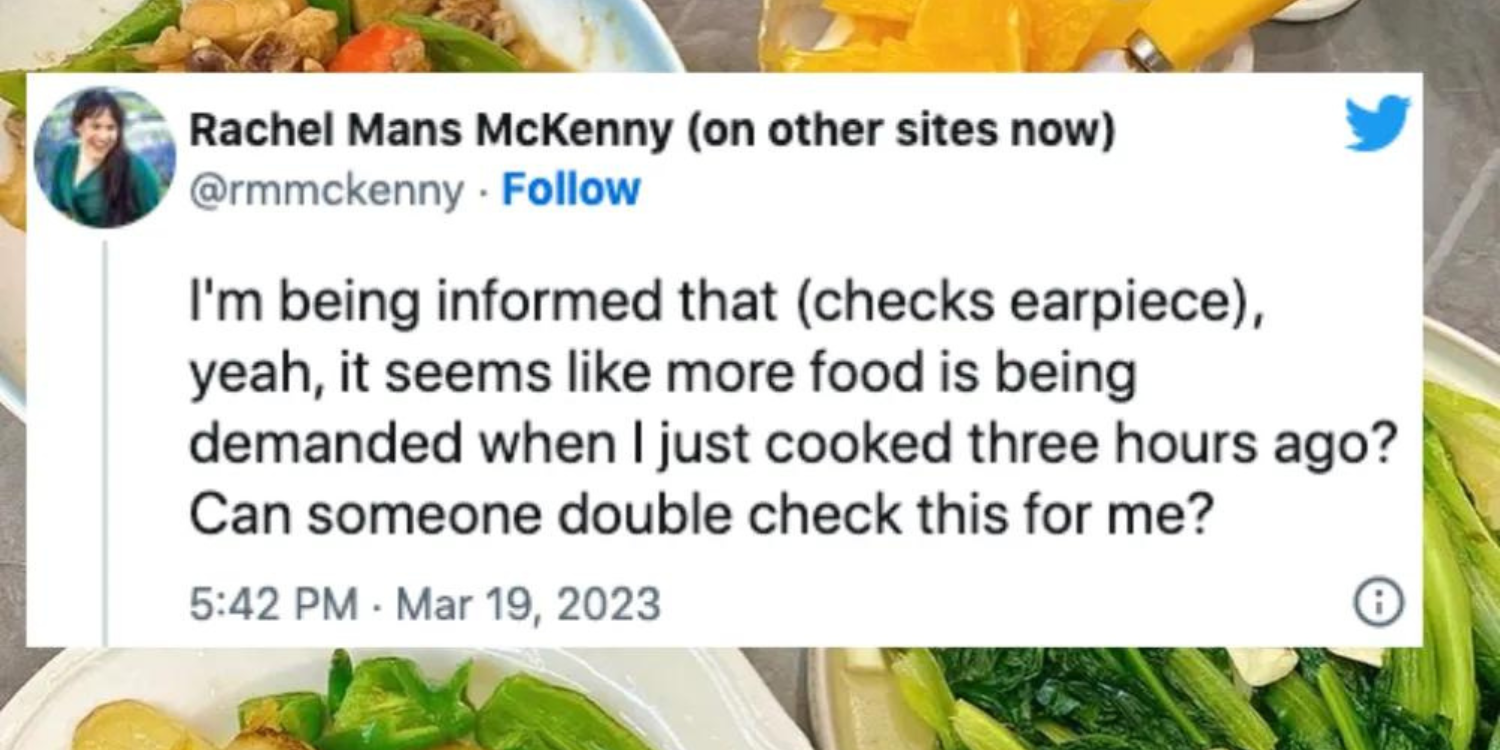
Task: Follow the @rmmckenny account
Action: [570, 189]
